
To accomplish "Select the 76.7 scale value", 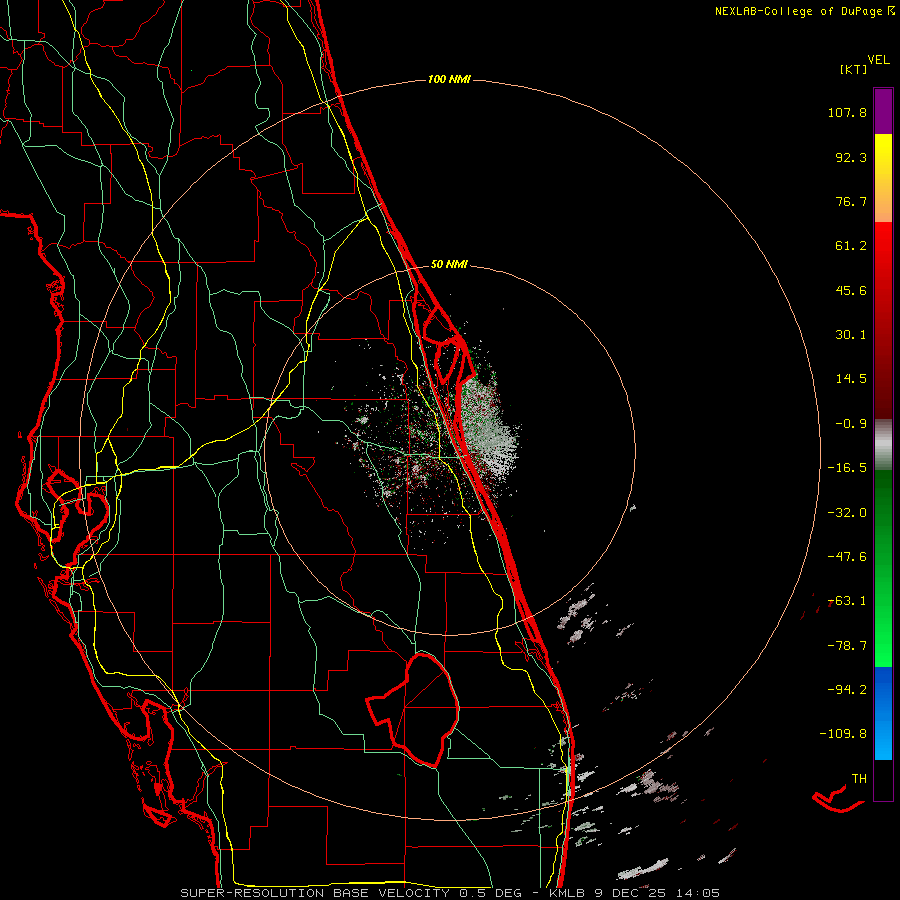I will (x=851, y=201).
